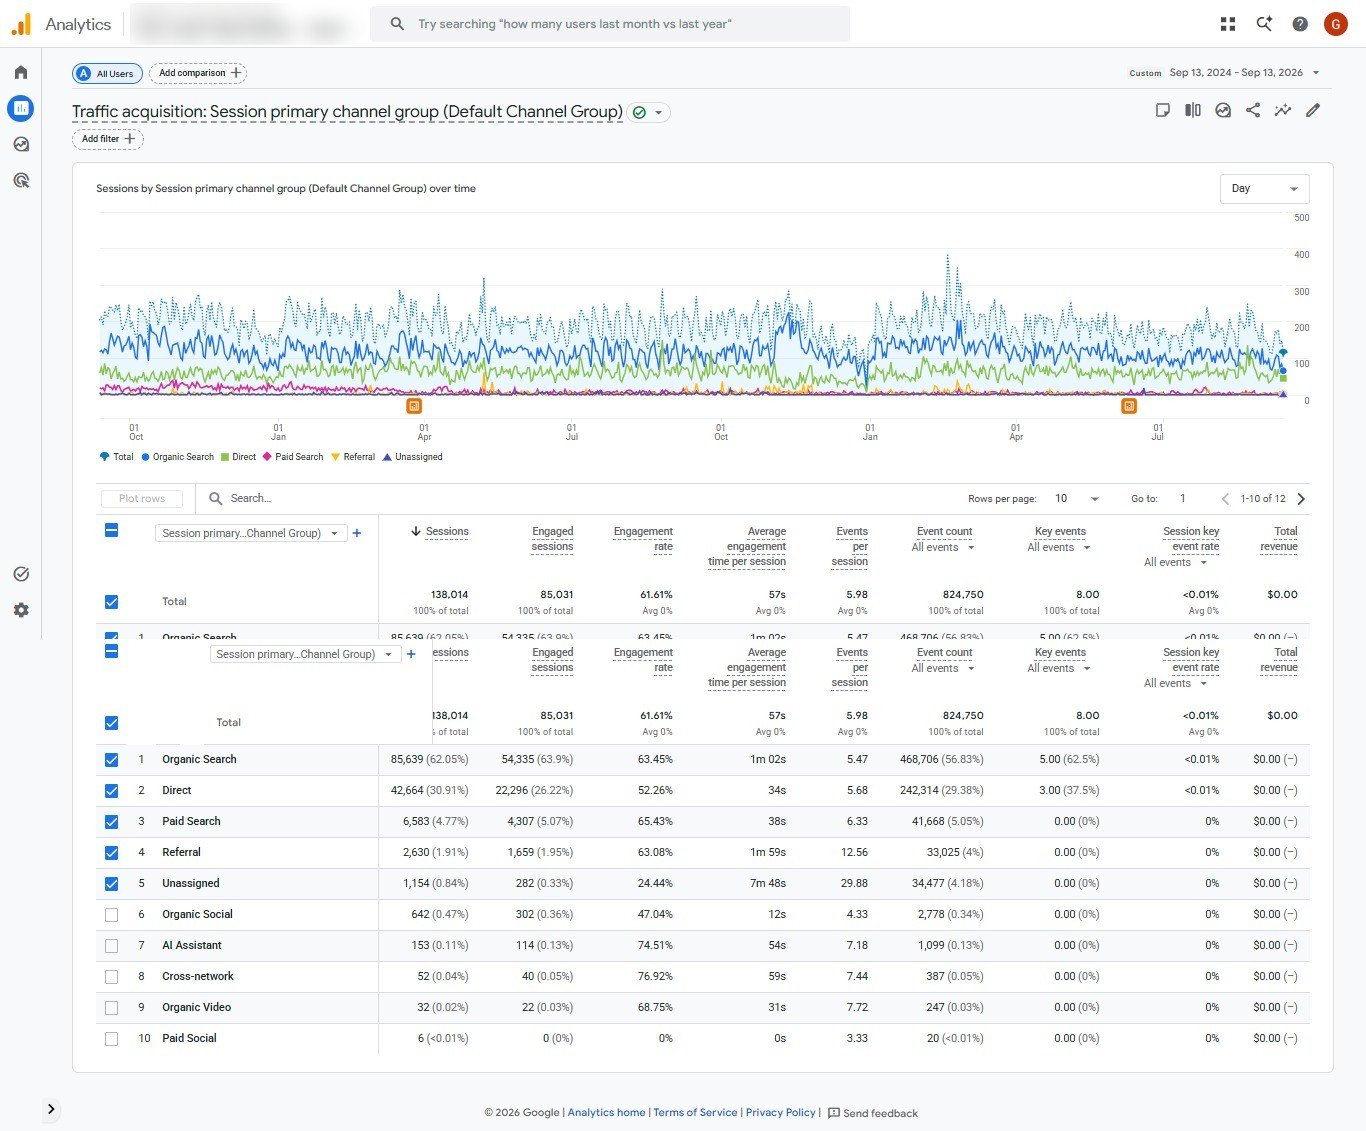Uncheck the Unassigned row checkbox
Viewport: 1366px width, 1131px height.
point(111,884)
